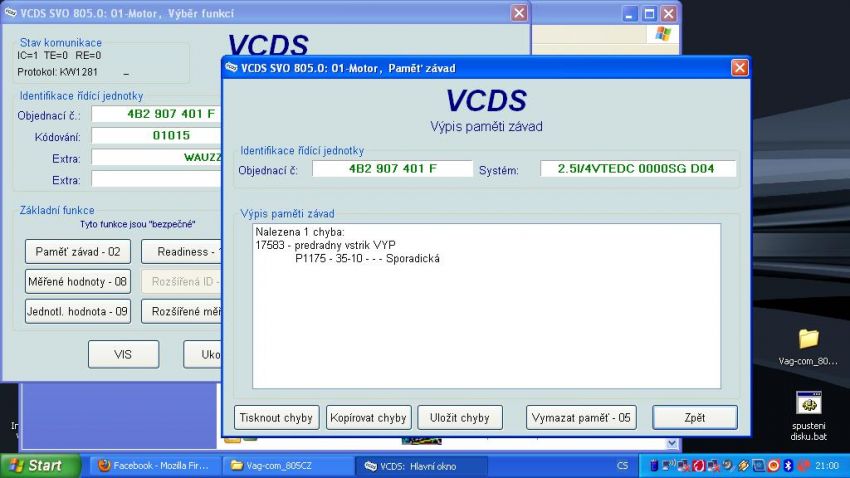The width and height of the screenshot is (850, 478).
Task: Go back with the Zpět button
Action: coord(695,418)
